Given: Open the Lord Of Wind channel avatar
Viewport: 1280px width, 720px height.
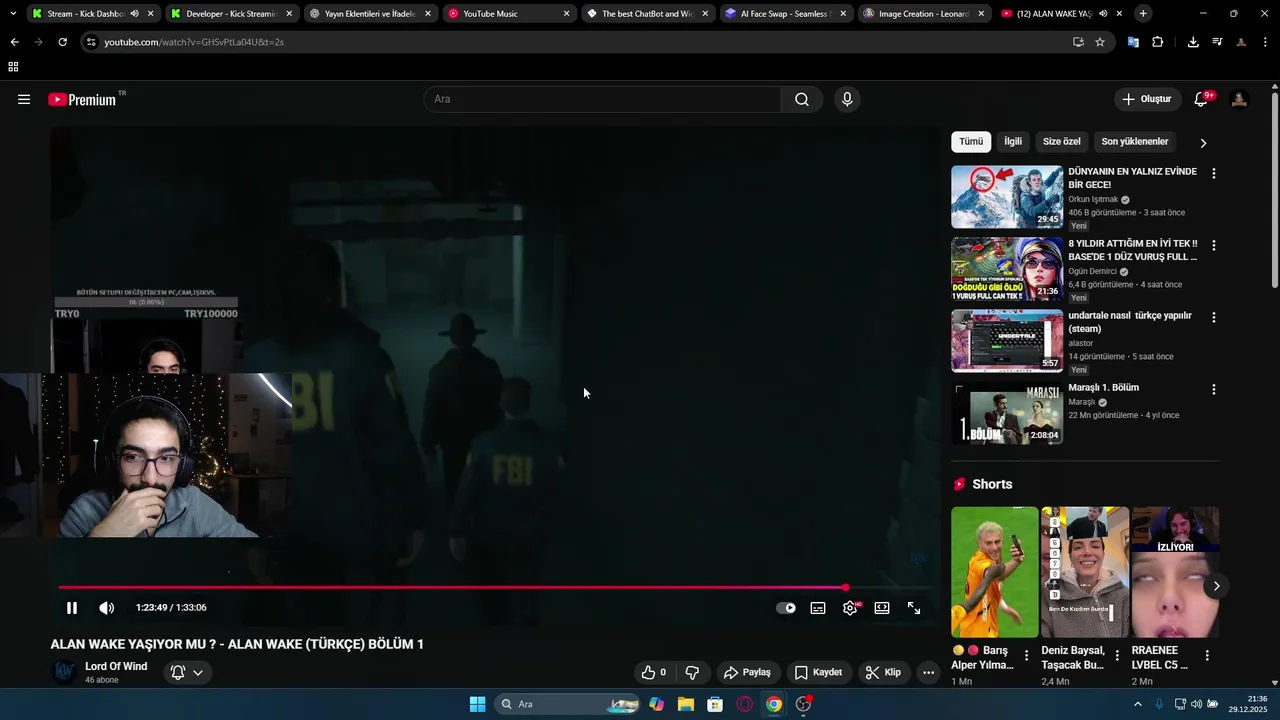Looking at the screenshot, I should 64,672.
